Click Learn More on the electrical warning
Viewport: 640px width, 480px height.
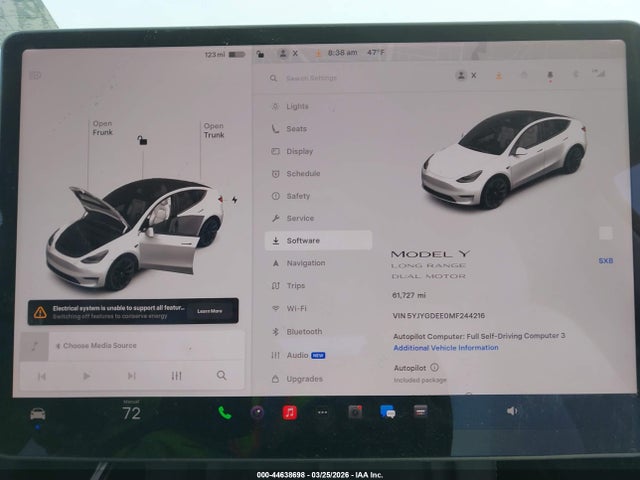[x=210, y=311]
